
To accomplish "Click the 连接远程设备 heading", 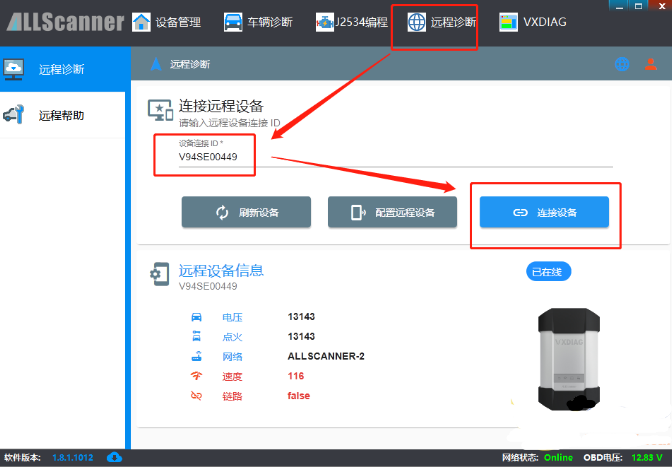I will click(x=221, y=106).
